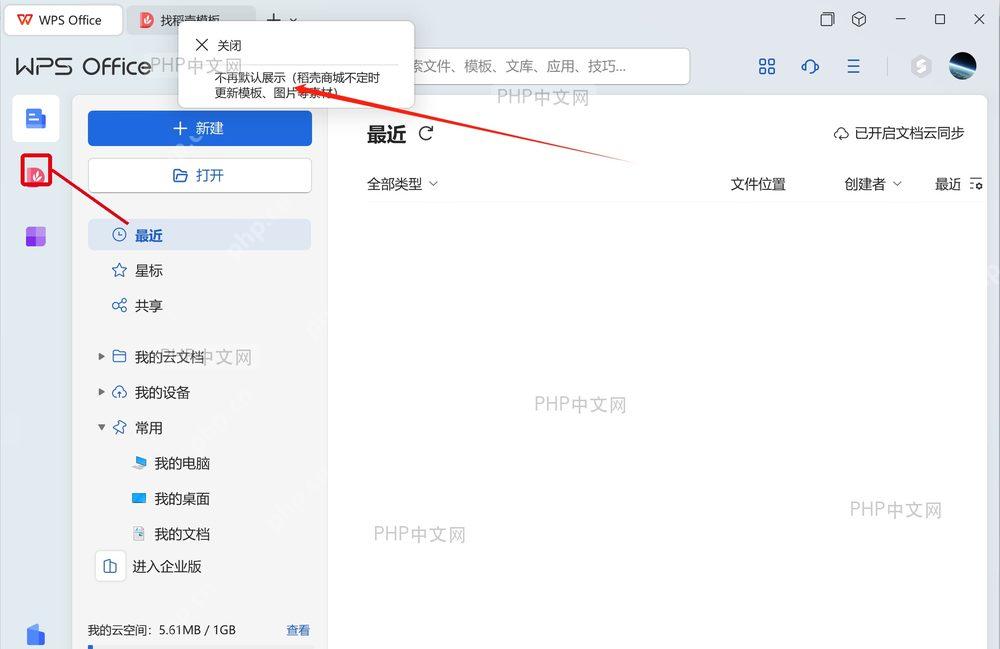Open the hamburger settings menu icon

[x=853, y=66]
